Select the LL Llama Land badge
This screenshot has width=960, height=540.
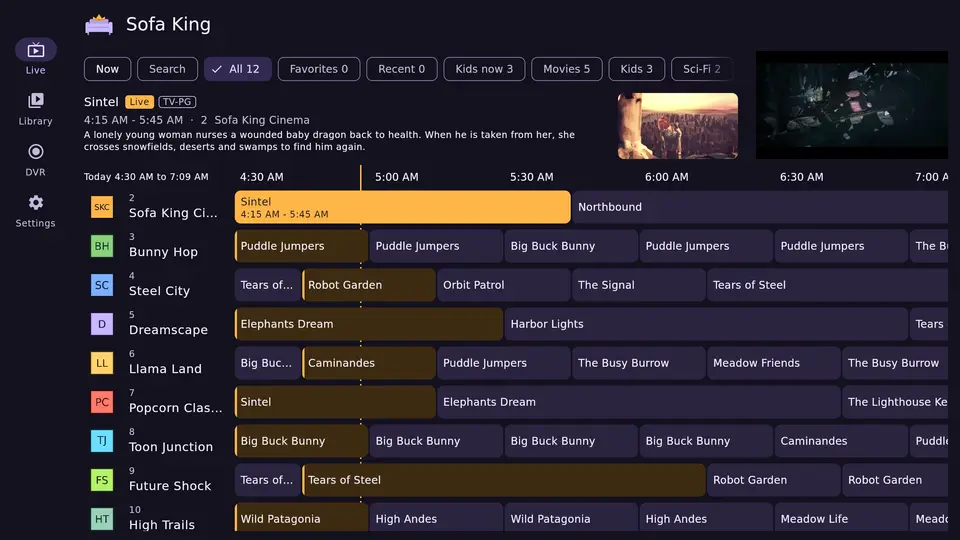point(102,363)
